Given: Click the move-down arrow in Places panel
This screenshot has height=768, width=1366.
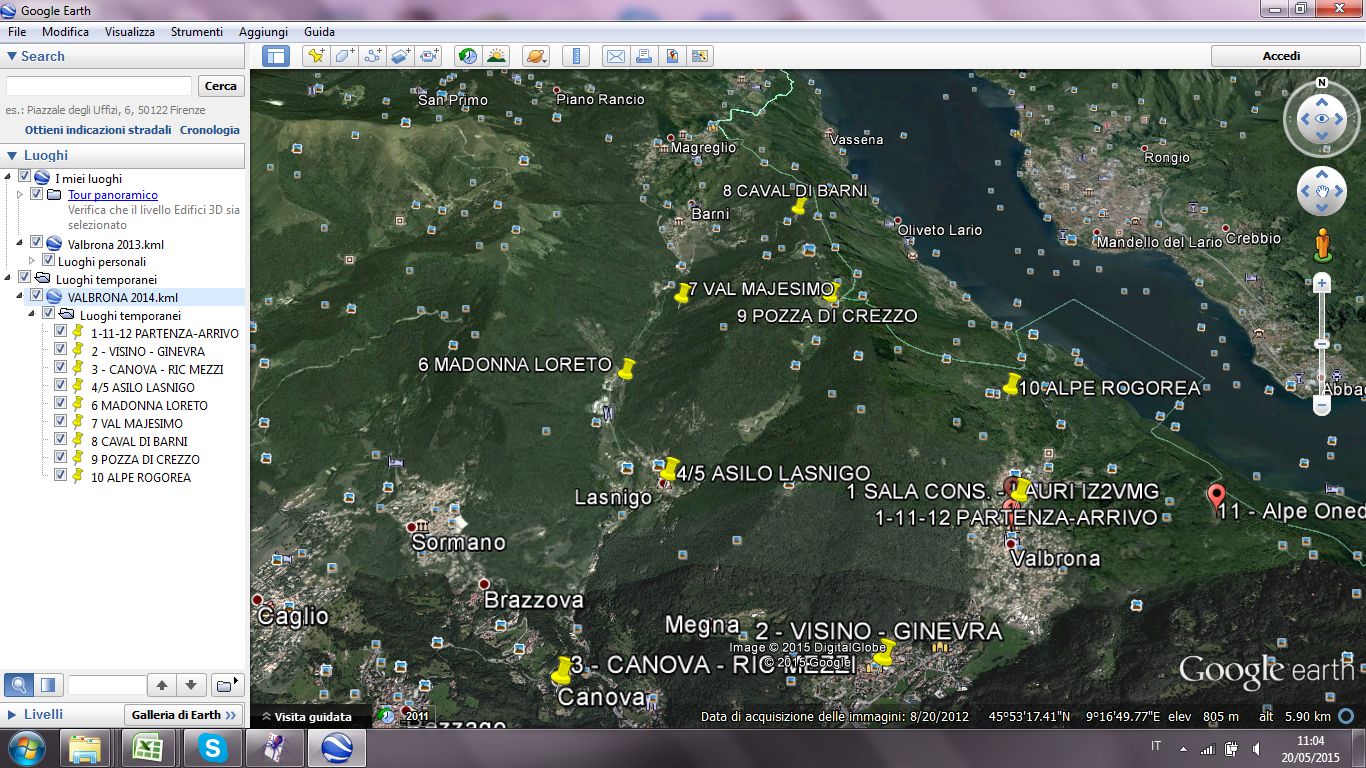Looking at the screenshot, I should click(192, 685).
